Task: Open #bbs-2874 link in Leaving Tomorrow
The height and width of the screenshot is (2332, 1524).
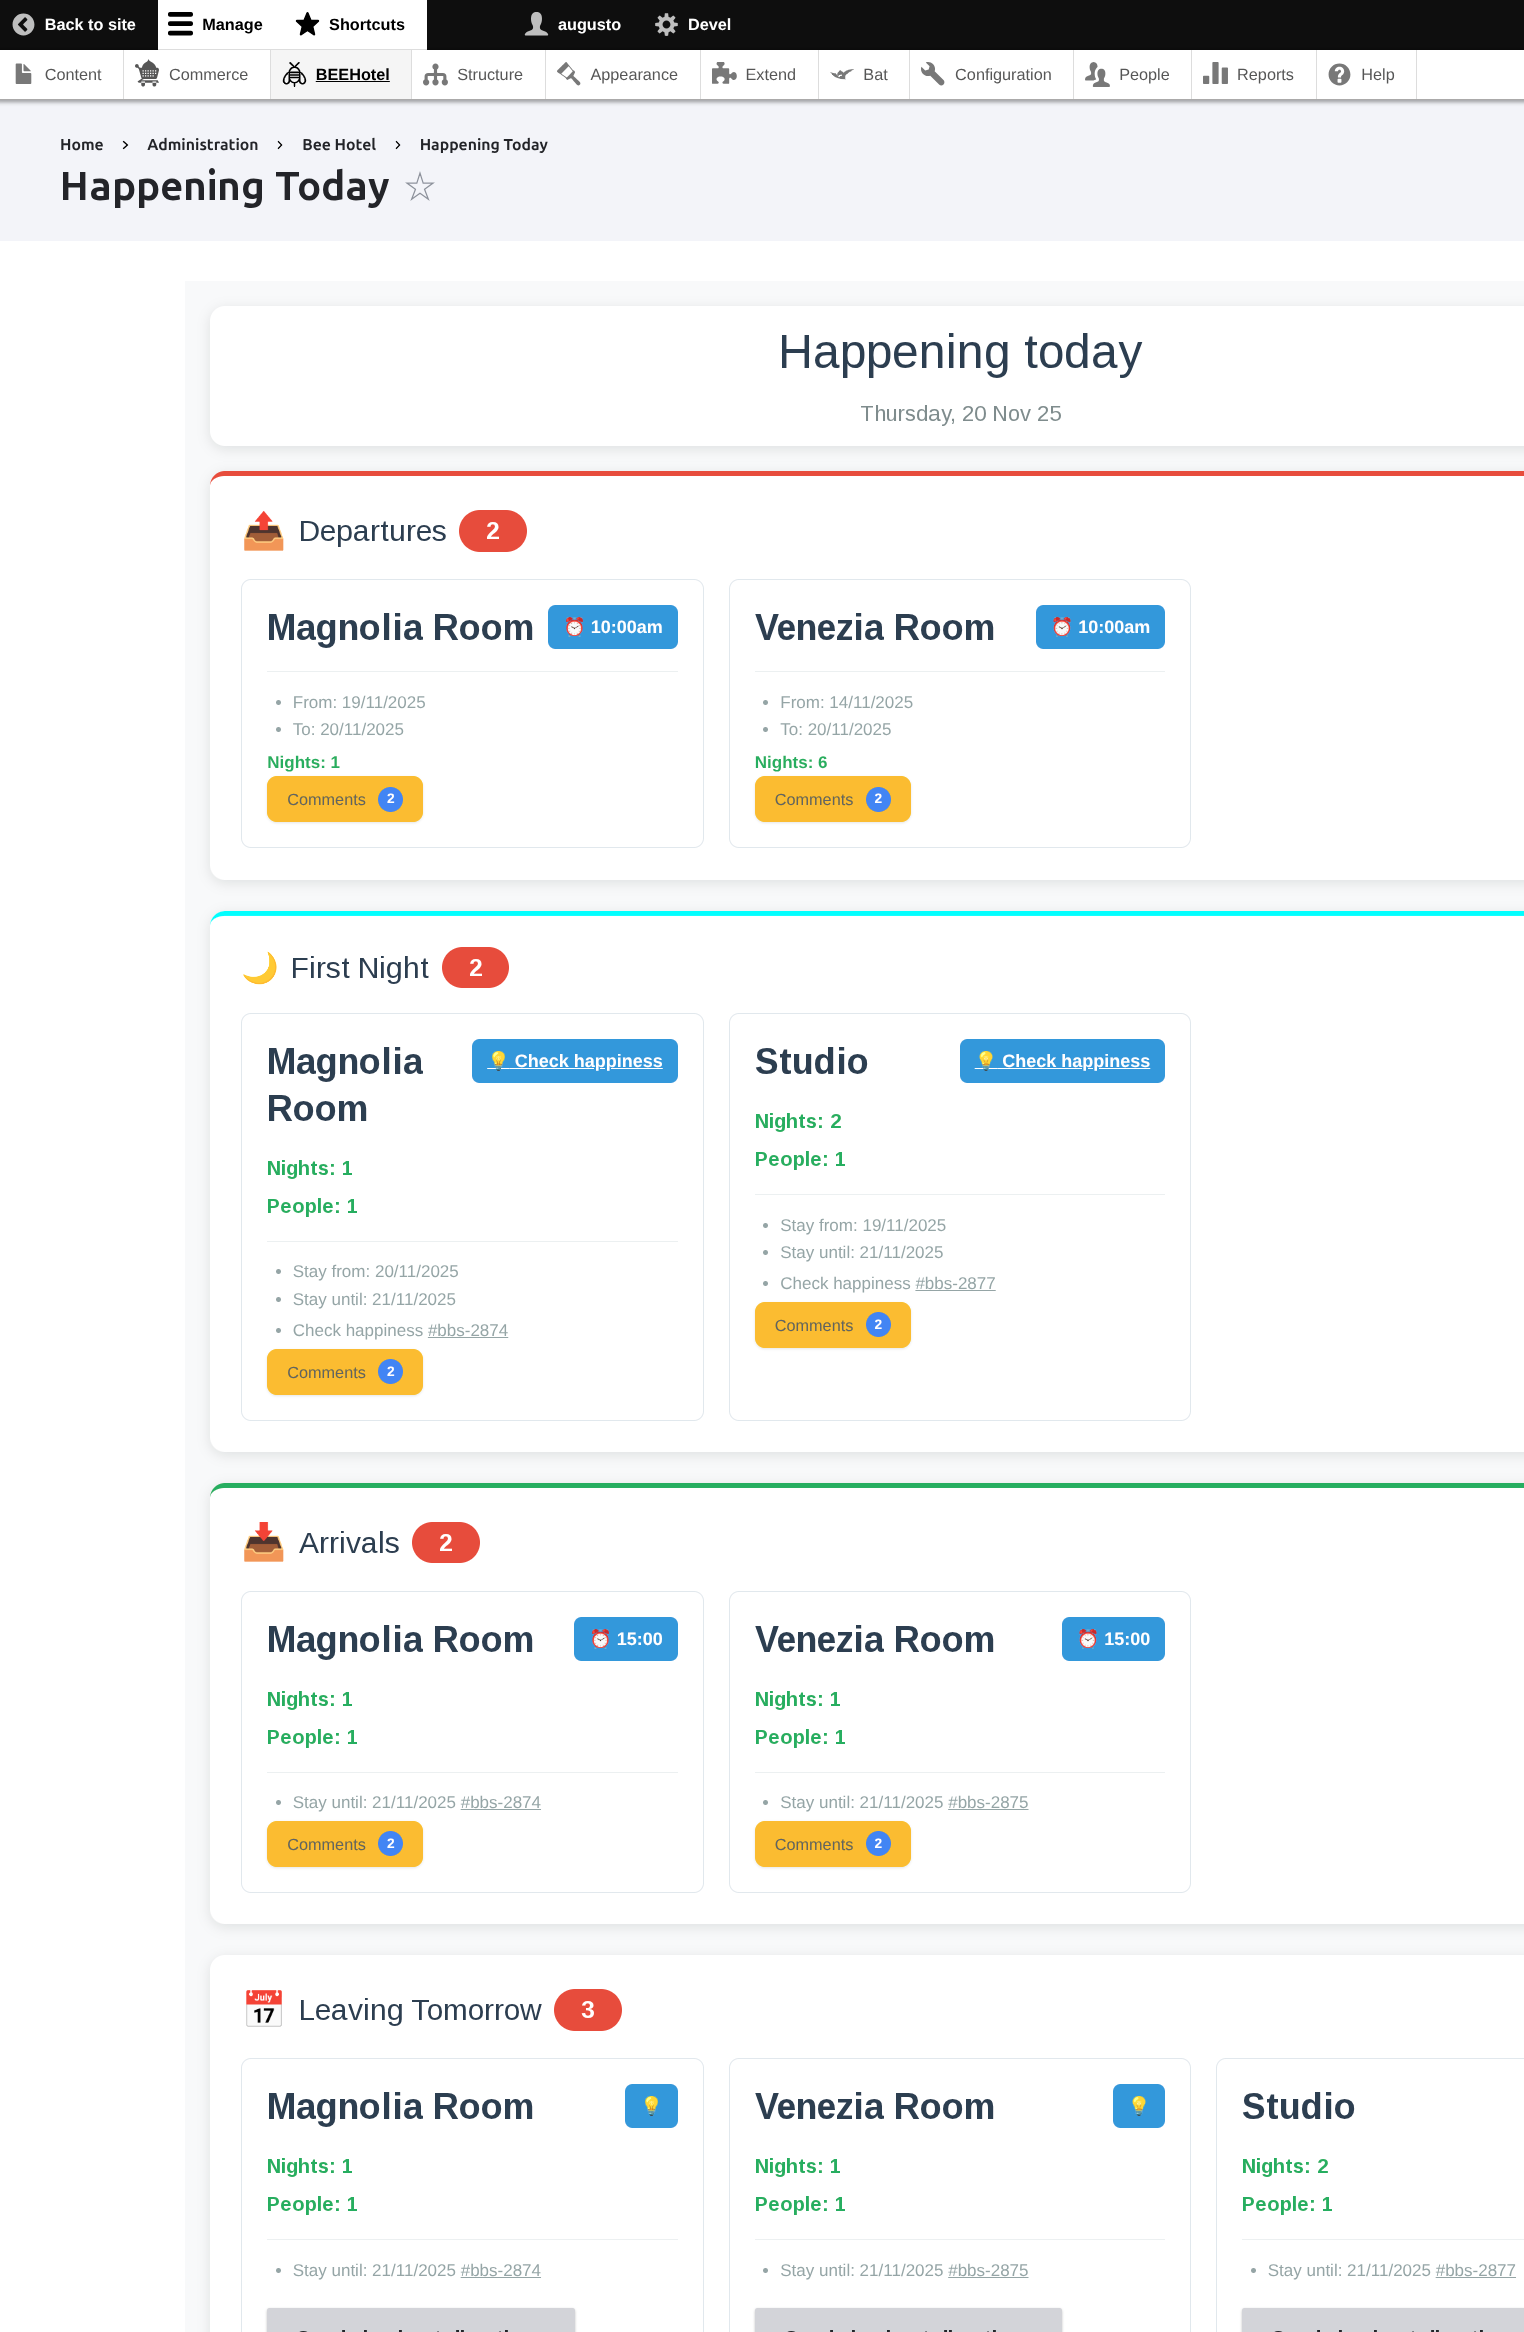Action: [501, 2270]
